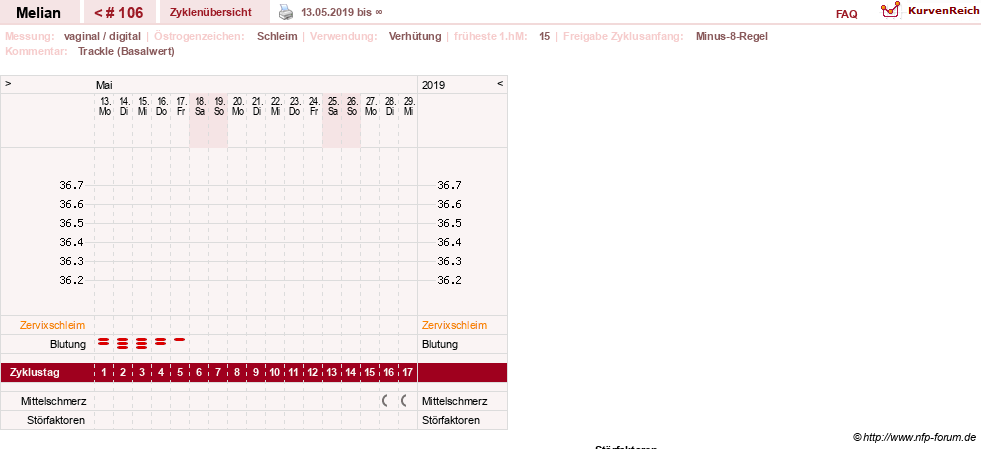Select cycle day 12 cell
Viewport: 981px width, 449px height.
pyautogui.click(x=313, y=373)
